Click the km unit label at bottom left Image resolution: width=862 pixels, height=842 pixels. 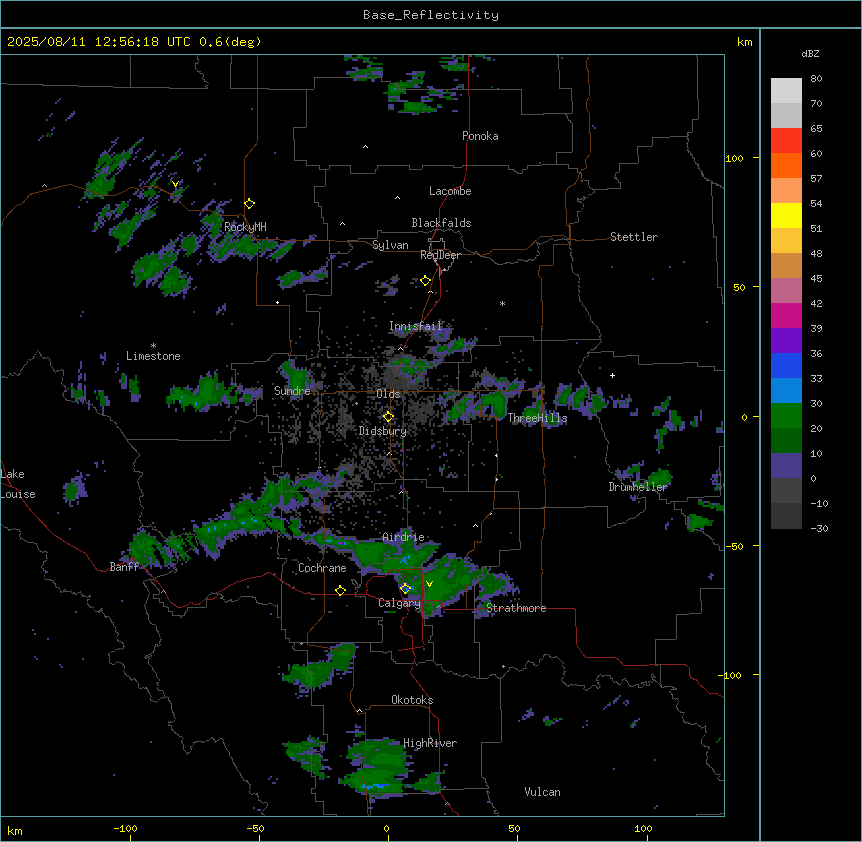[x=15, y=831]
